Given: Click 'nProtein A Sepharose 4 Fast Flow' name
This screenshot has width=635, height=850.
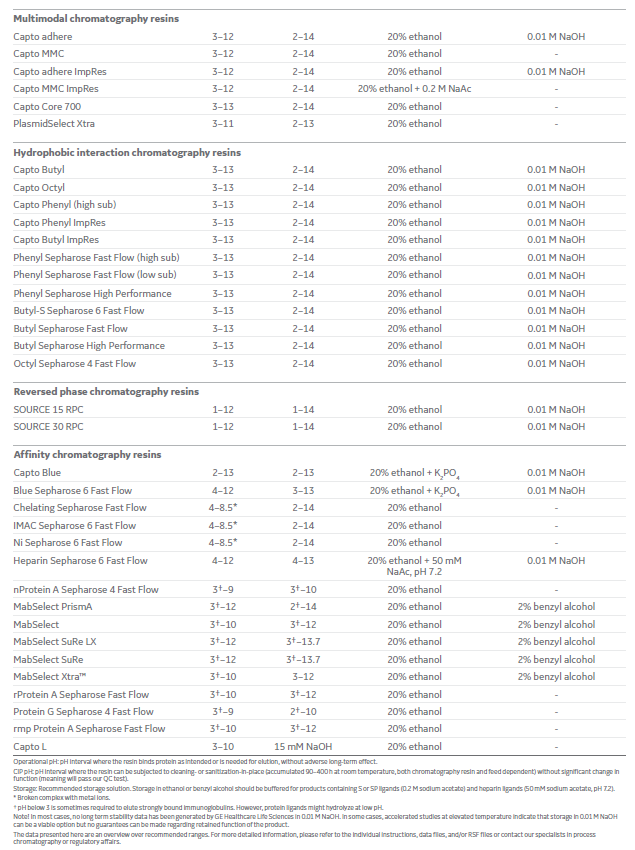Looking at the screenshot, I should click(x=86, y=589).
